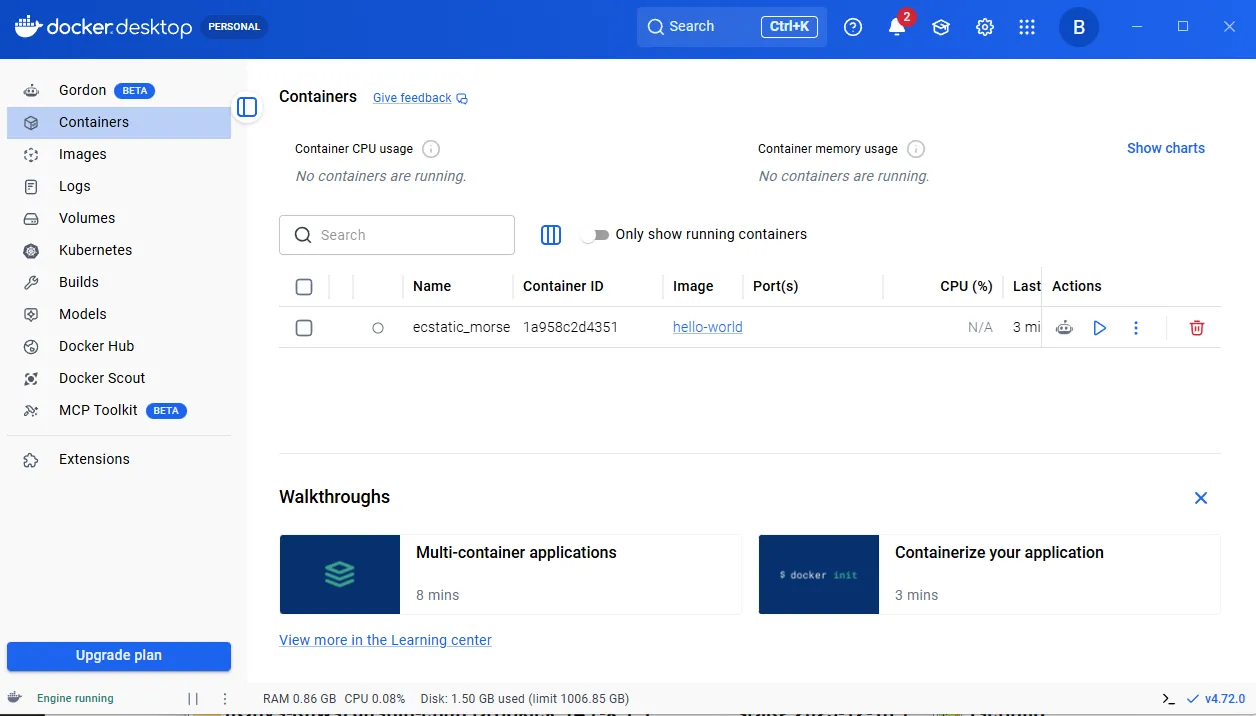Viewport: 1256px width, 716px height.
Task: Click the Extensions puzzle icon
Action: (31, 459)
